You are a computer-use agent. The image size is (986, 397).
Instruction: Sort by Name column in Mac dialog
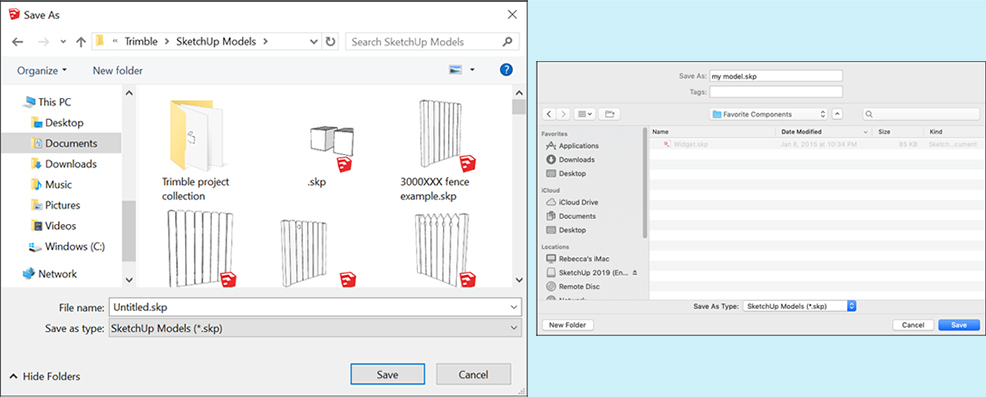pos(712,132)
